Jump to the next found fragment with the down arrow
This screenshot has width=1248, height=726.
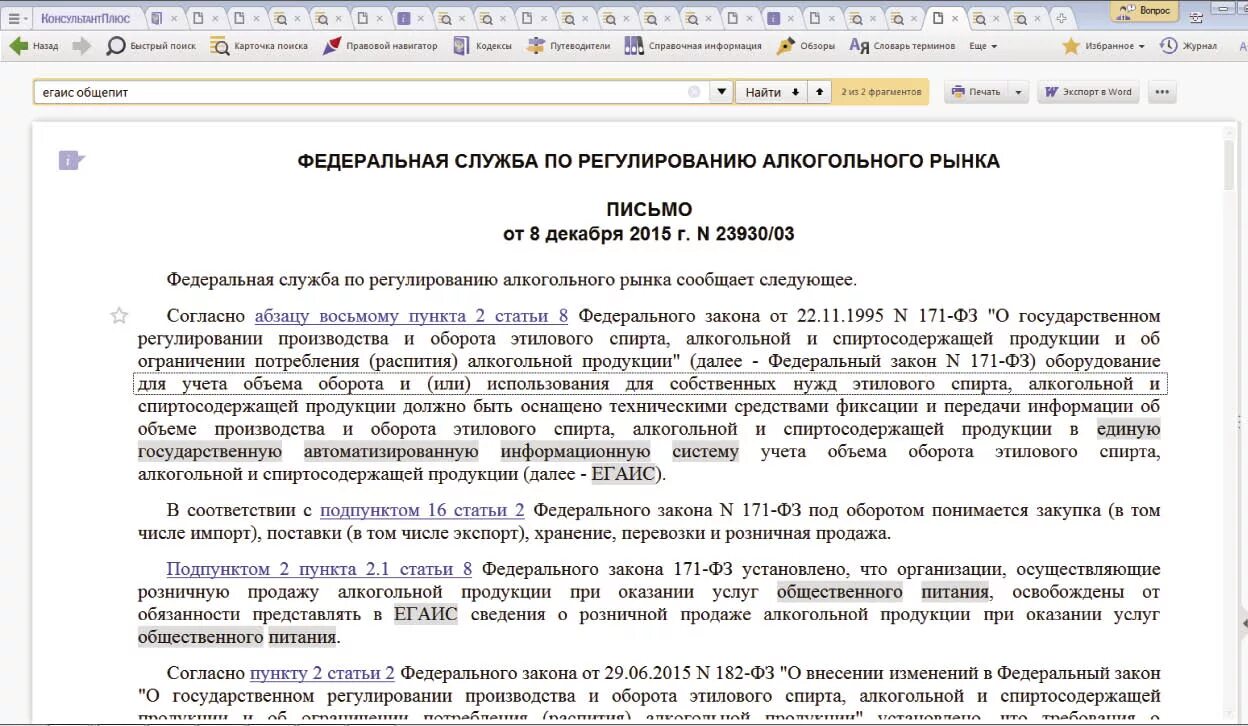tap(796, 92)
